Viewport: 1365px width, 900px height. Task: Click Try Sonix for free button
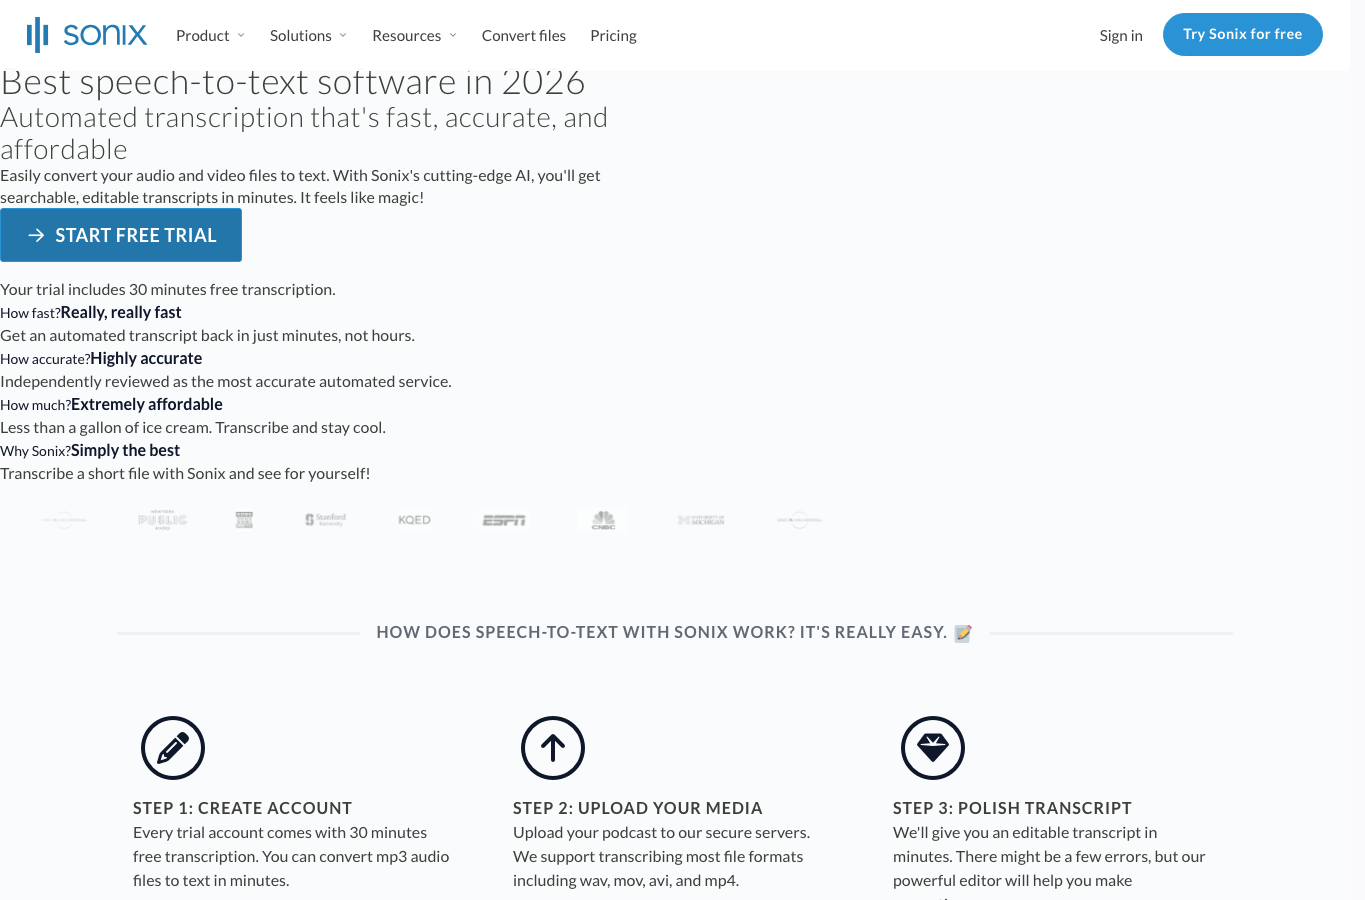(1243, 34)
